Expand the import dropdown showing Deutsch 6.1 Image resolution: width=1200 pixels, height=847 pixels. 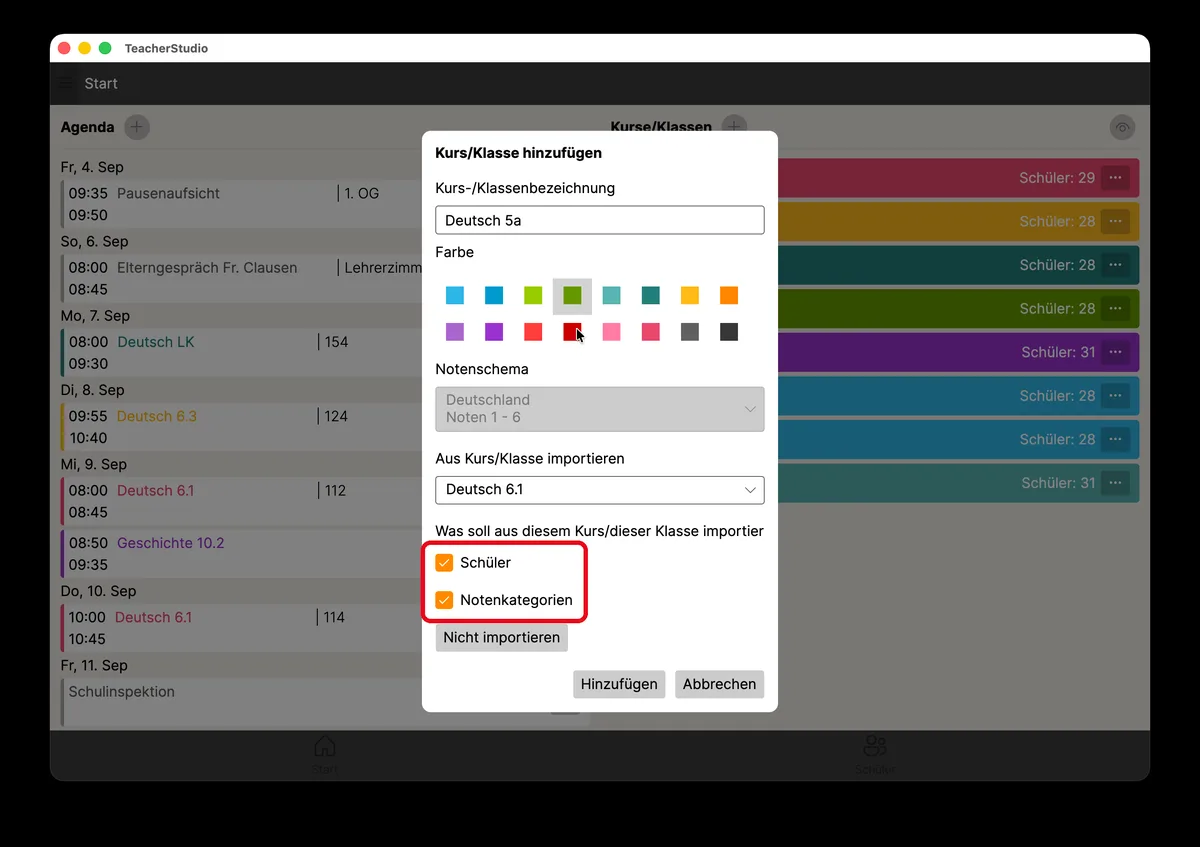point(600,490)
